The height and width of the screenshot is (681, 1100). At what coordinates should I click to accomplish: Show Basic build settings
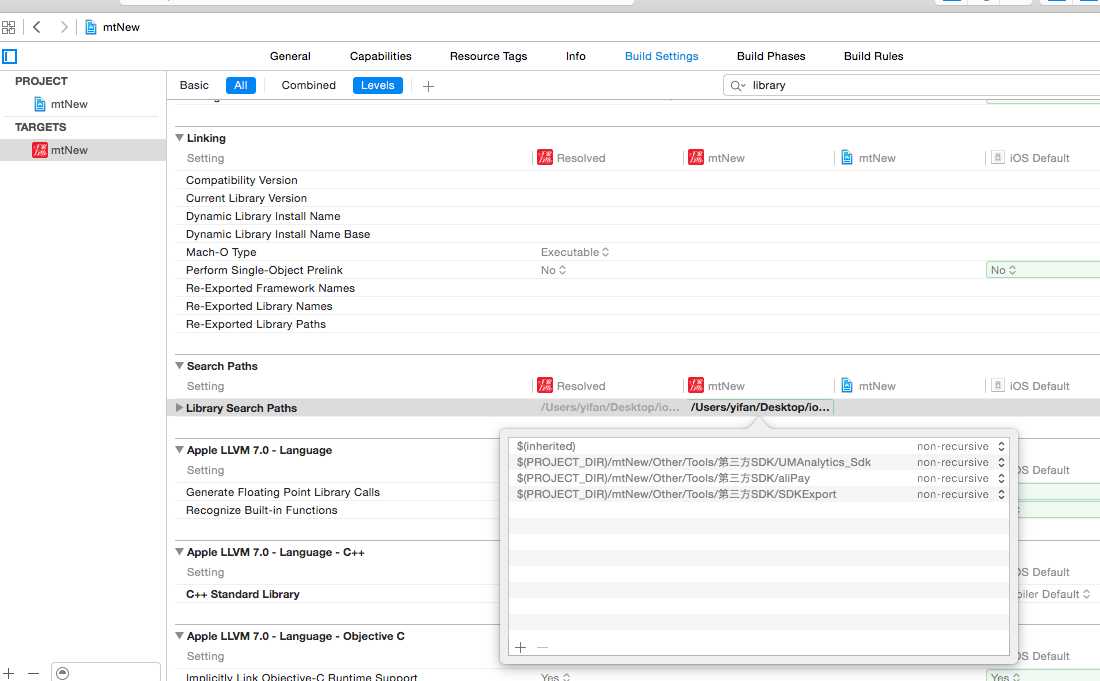click(x=194, y=86)
